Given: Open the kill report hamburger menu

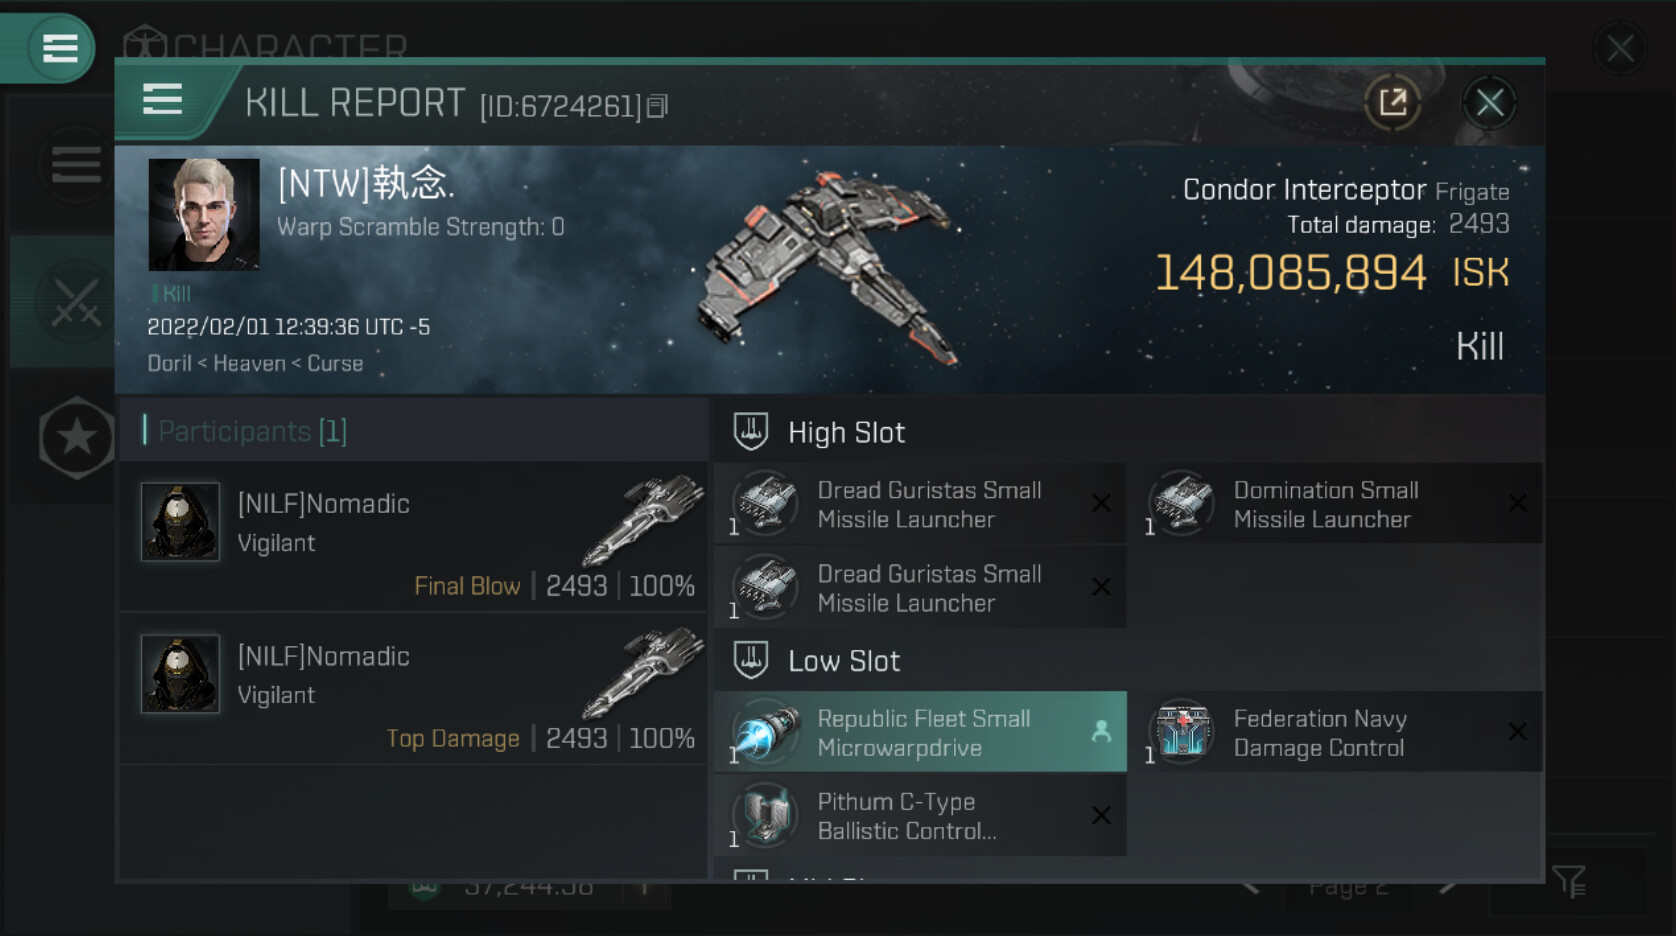Looking at the screenshot, I should 162,100.
